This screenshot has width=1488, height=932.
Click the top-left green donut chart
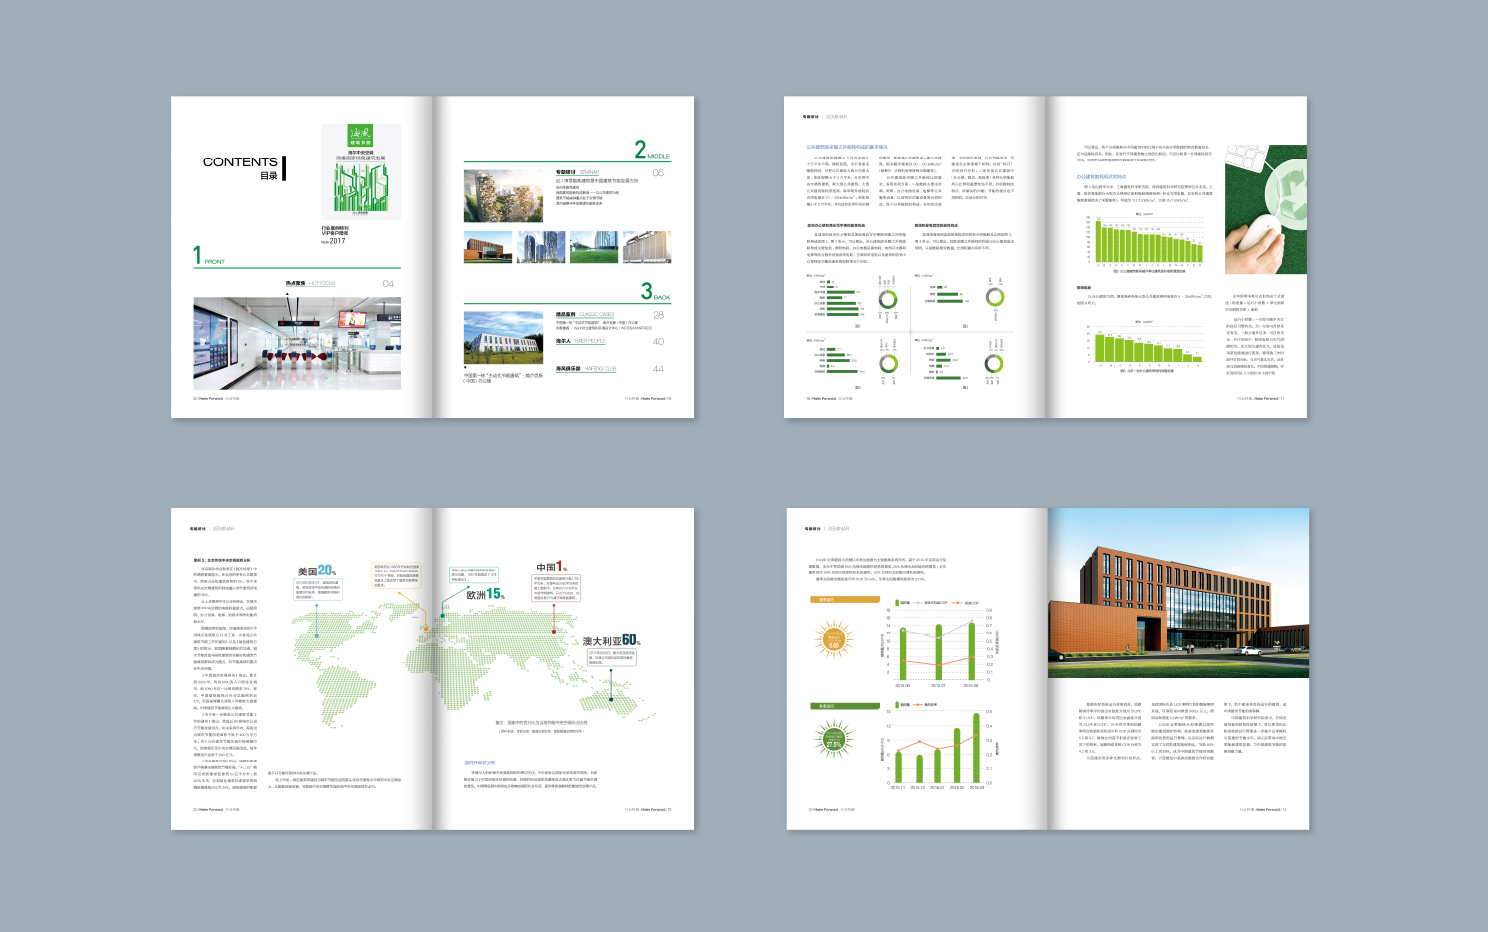[888, 299]
